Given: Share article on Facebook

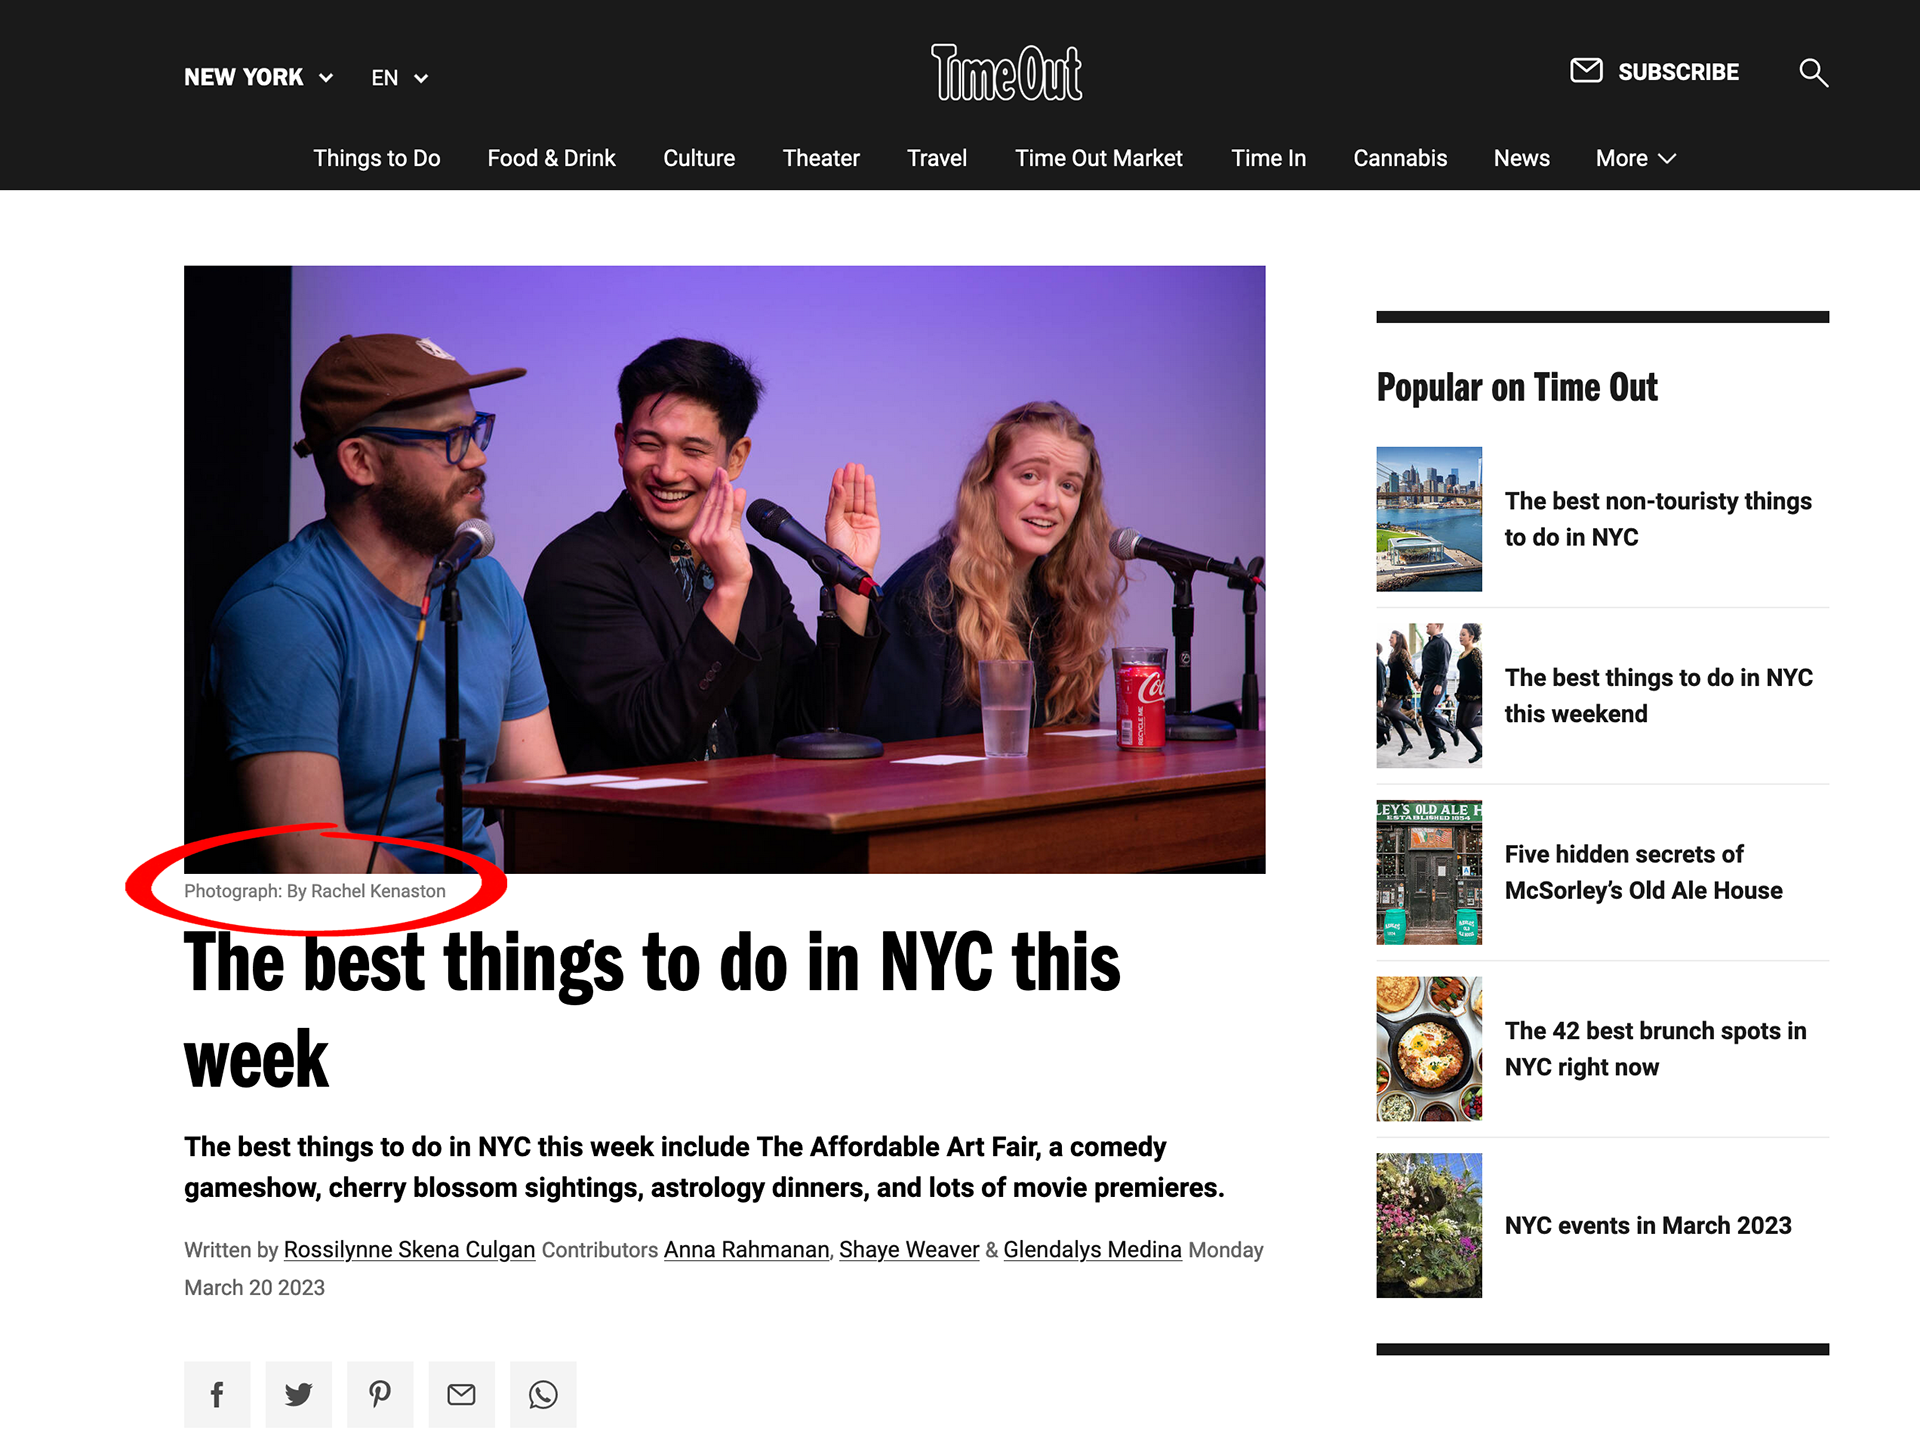Looking at the screenshot, I should tap(217, 1394).
